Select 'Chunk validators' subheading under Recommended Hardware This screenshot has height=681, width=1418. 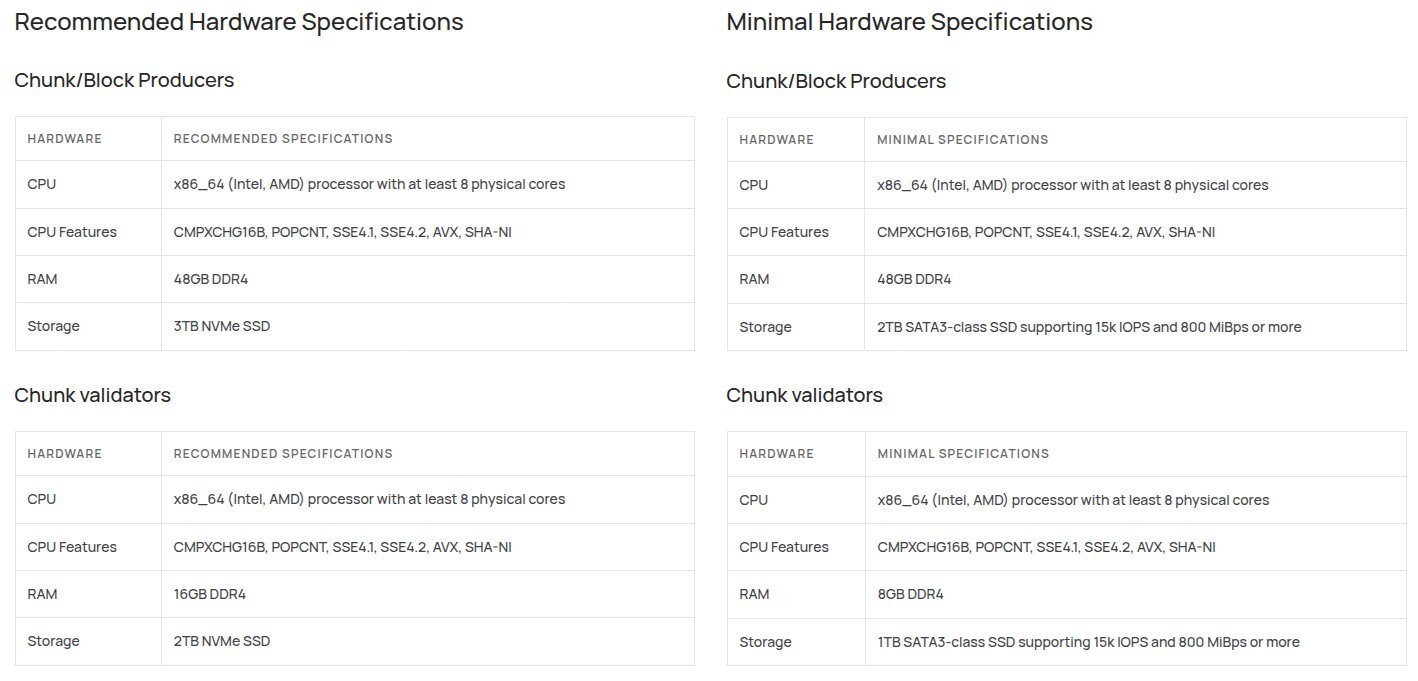coord(92,395)
